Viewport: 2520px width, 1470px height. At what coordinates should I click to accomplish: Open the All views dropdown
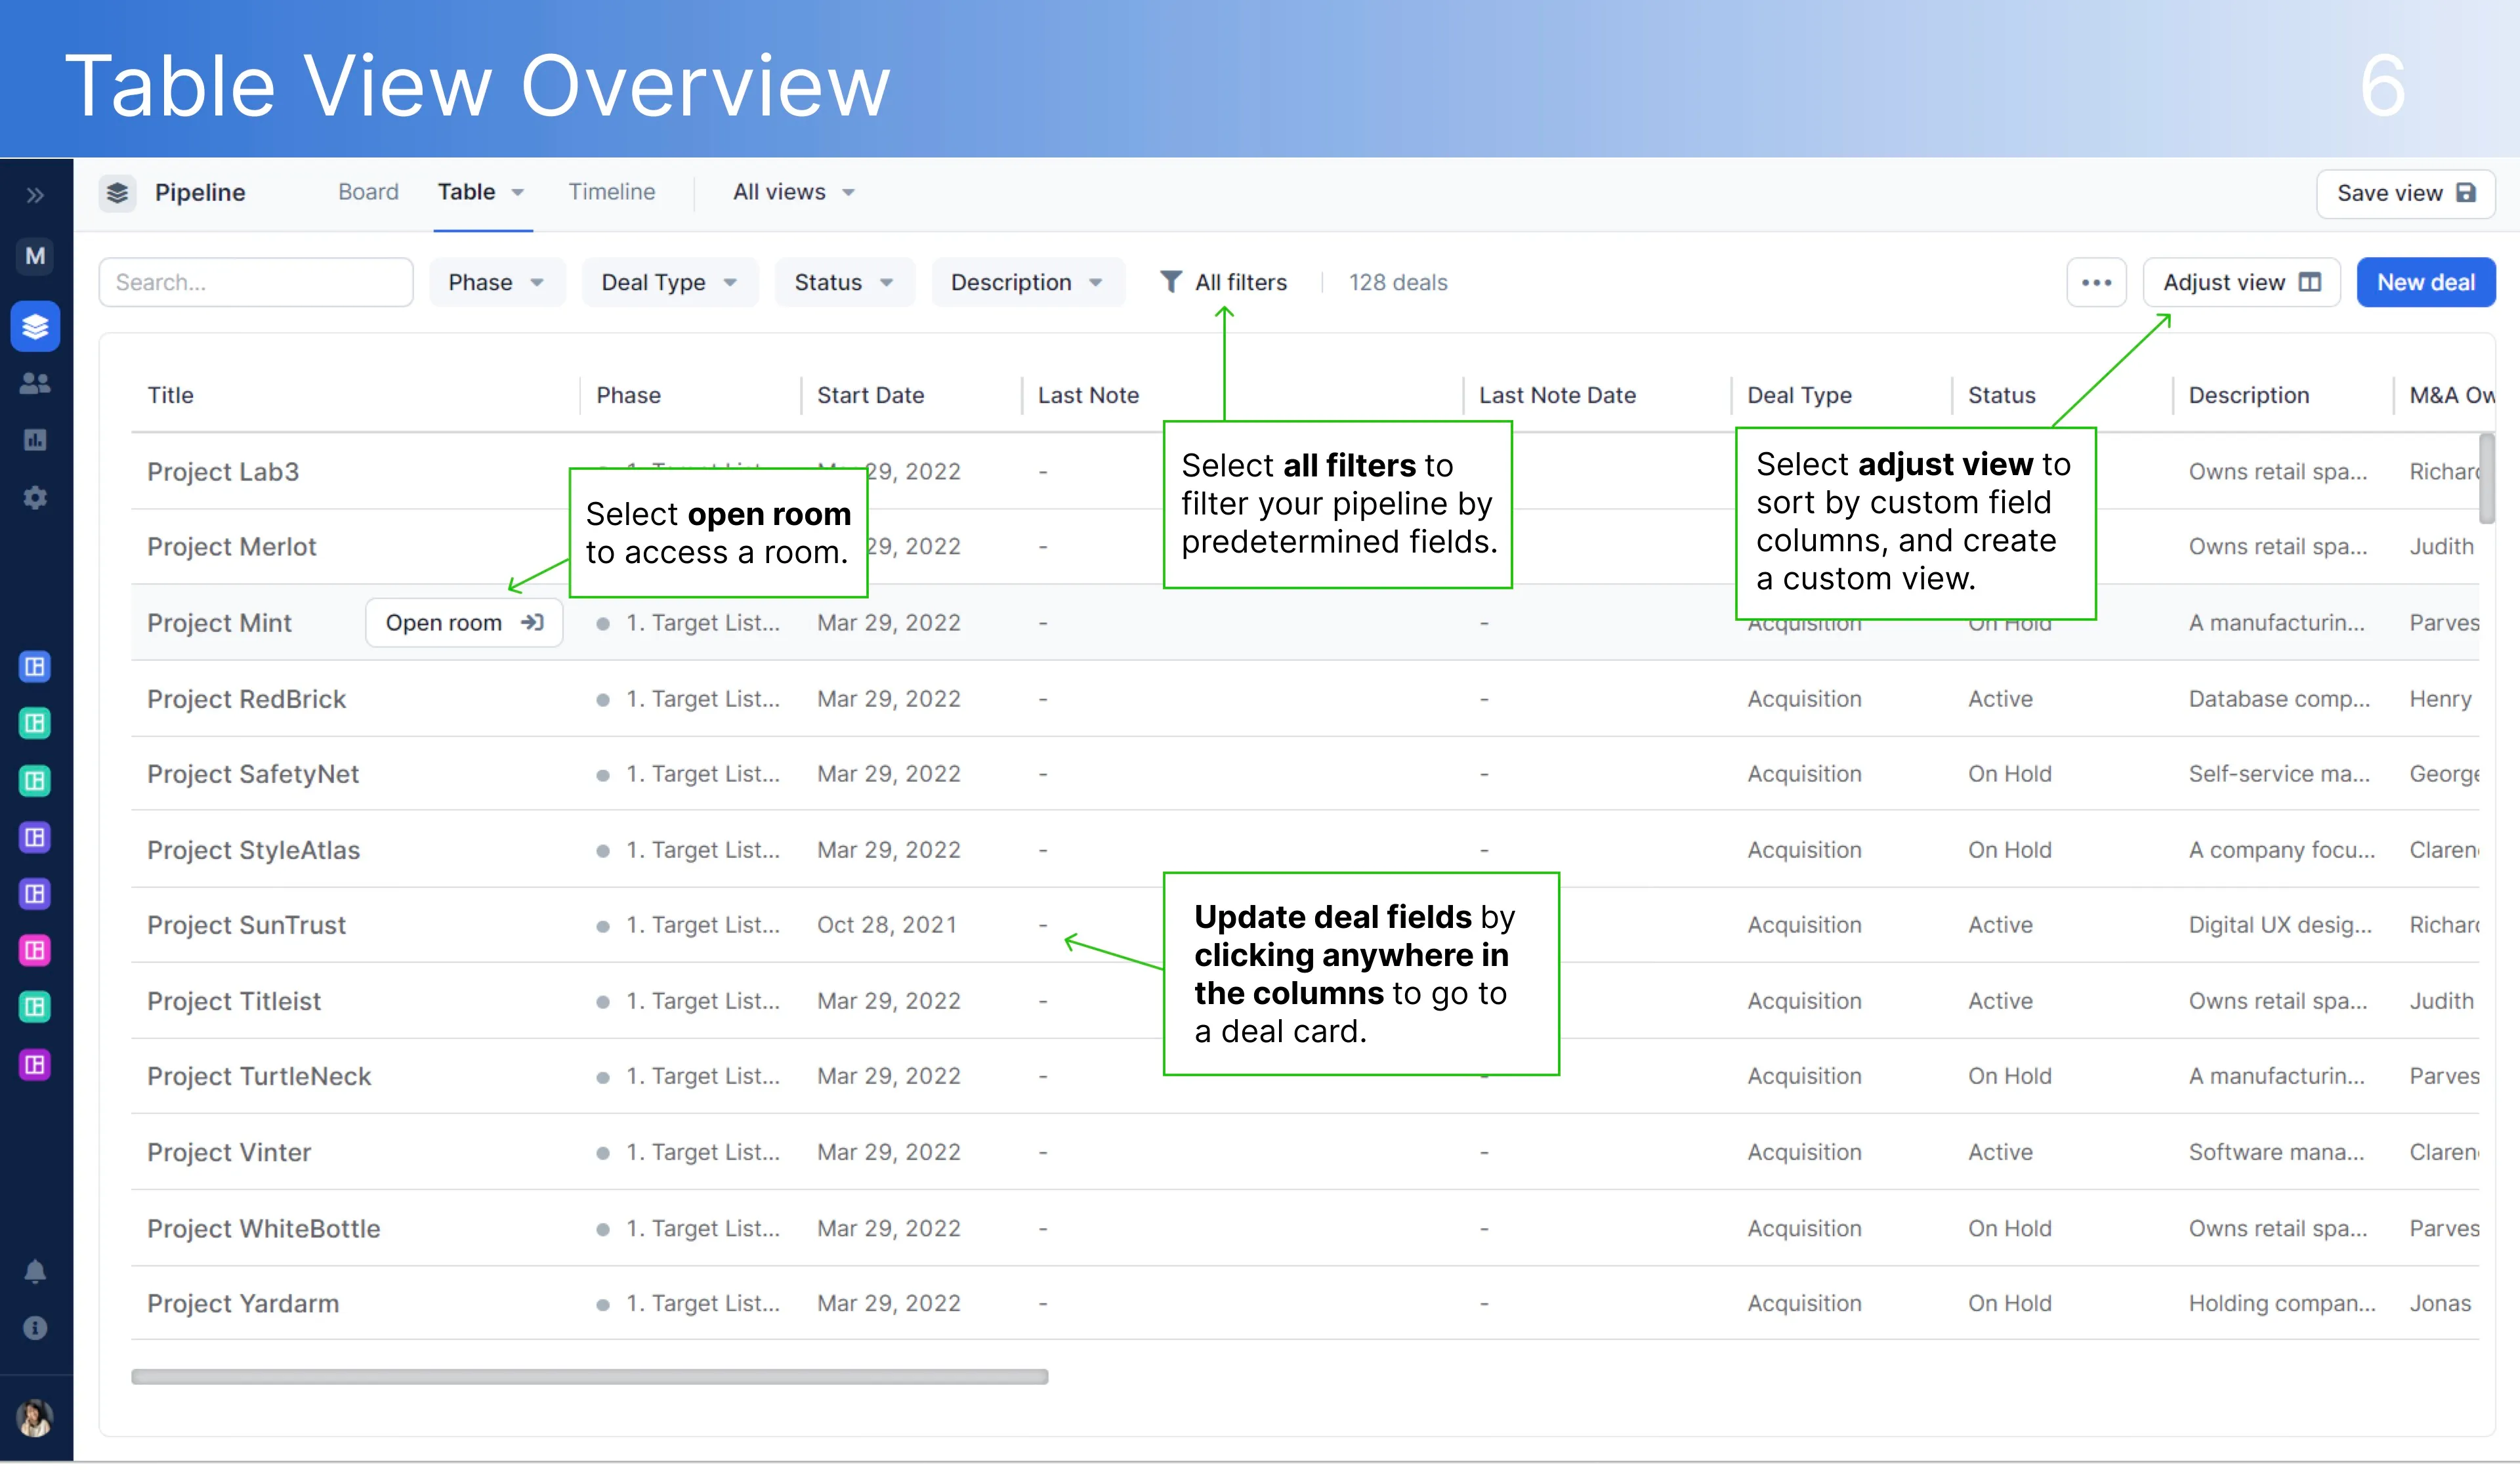tap(793, 192)
